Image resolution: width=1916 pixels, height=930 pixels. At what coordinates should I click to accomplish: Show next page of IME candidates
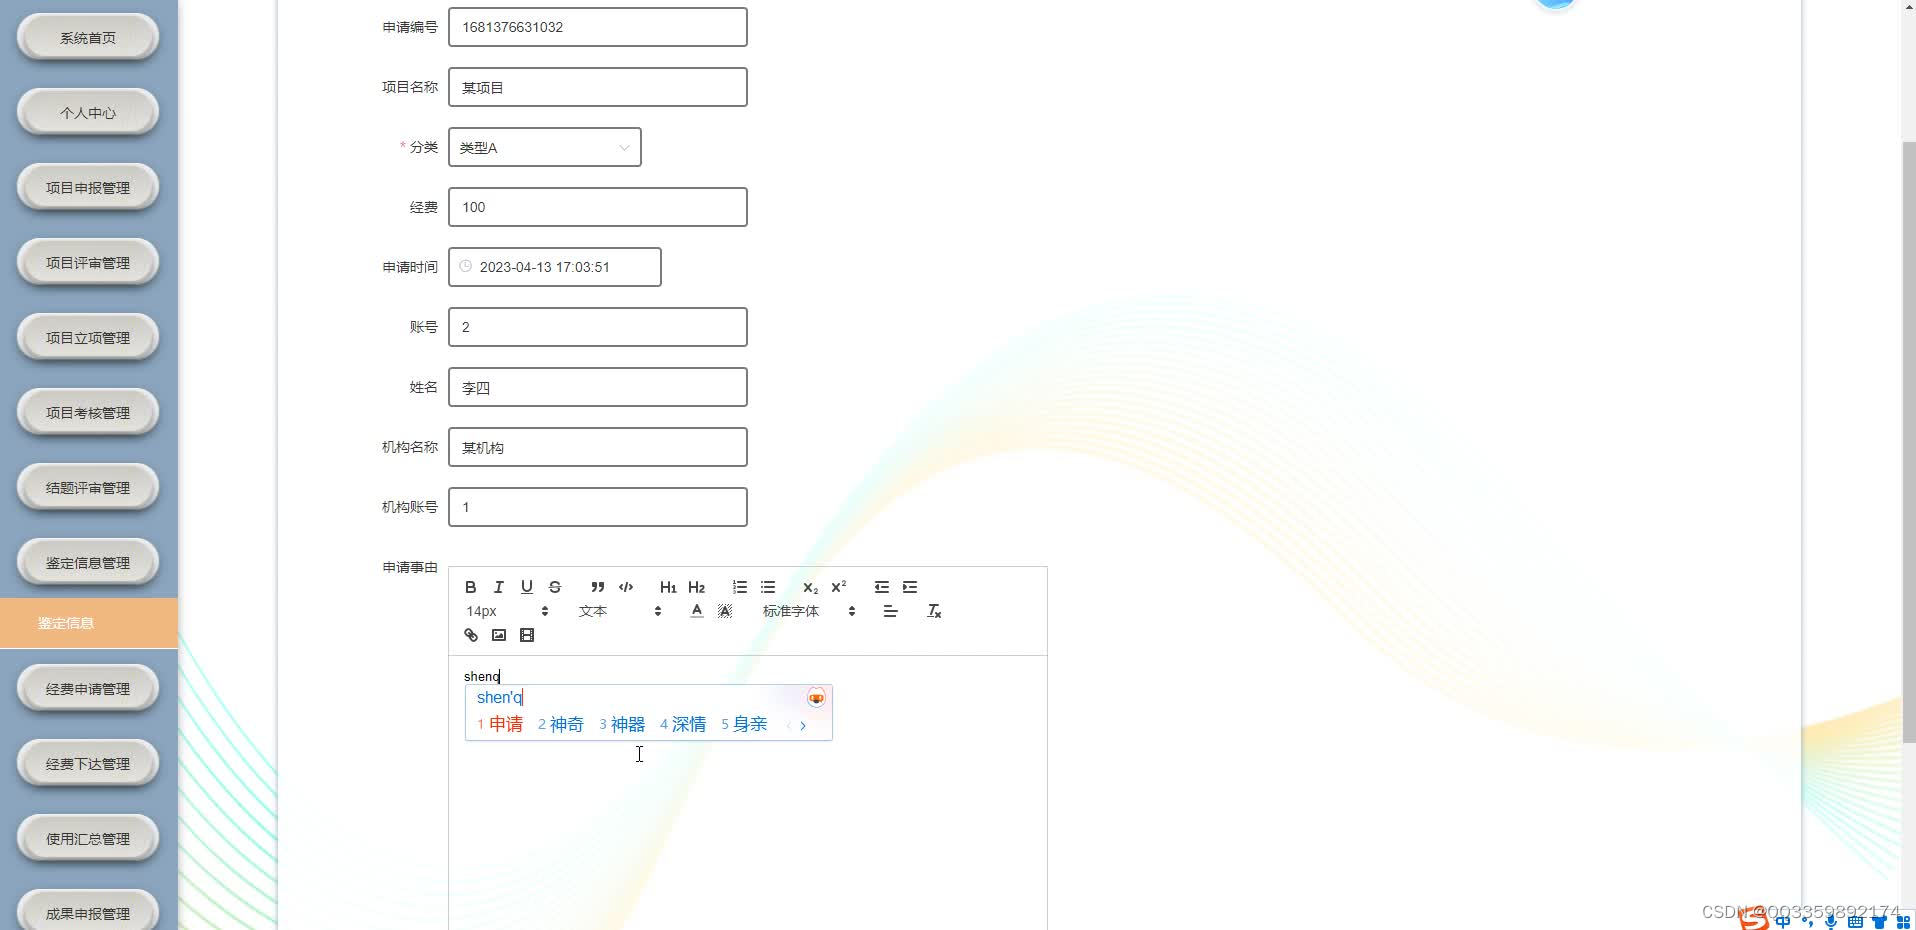803,726
